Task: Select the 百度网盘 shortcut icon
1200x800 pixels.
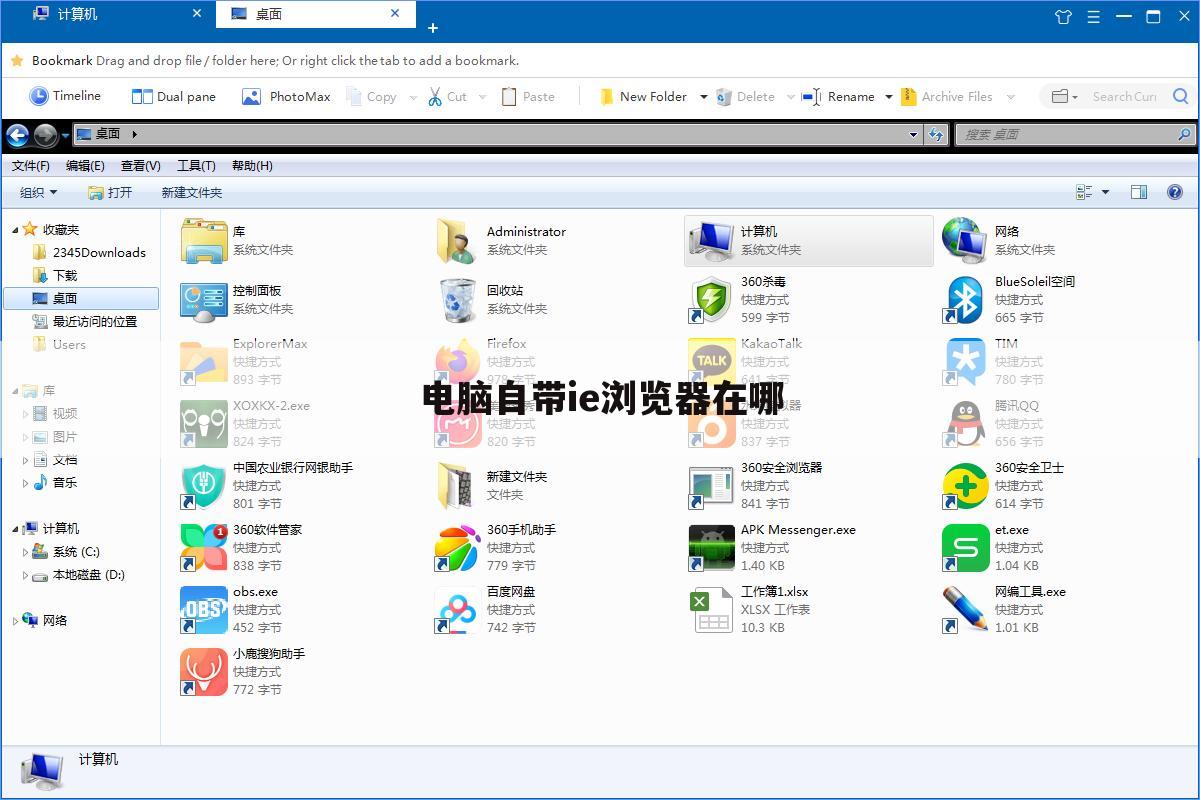Action: point(458,610)
